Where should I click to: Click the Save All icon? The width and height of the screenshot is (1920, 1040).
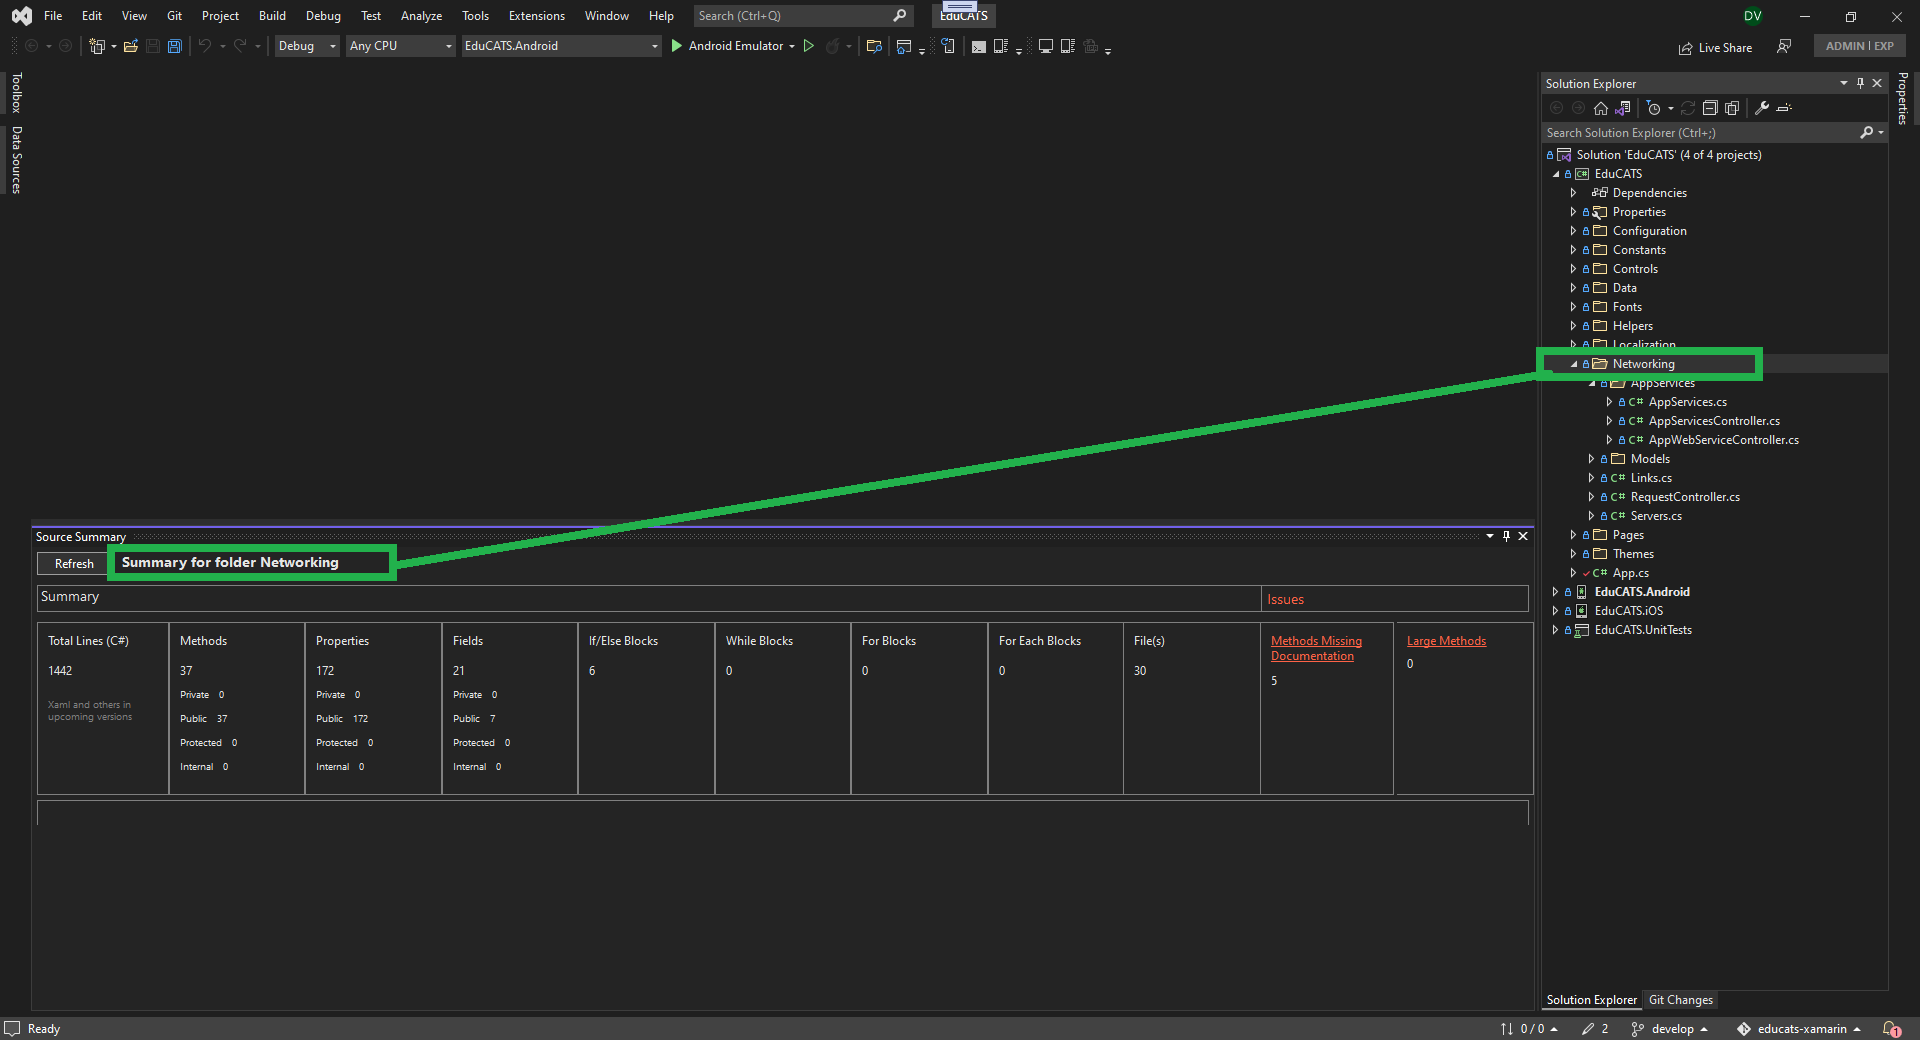174,46
